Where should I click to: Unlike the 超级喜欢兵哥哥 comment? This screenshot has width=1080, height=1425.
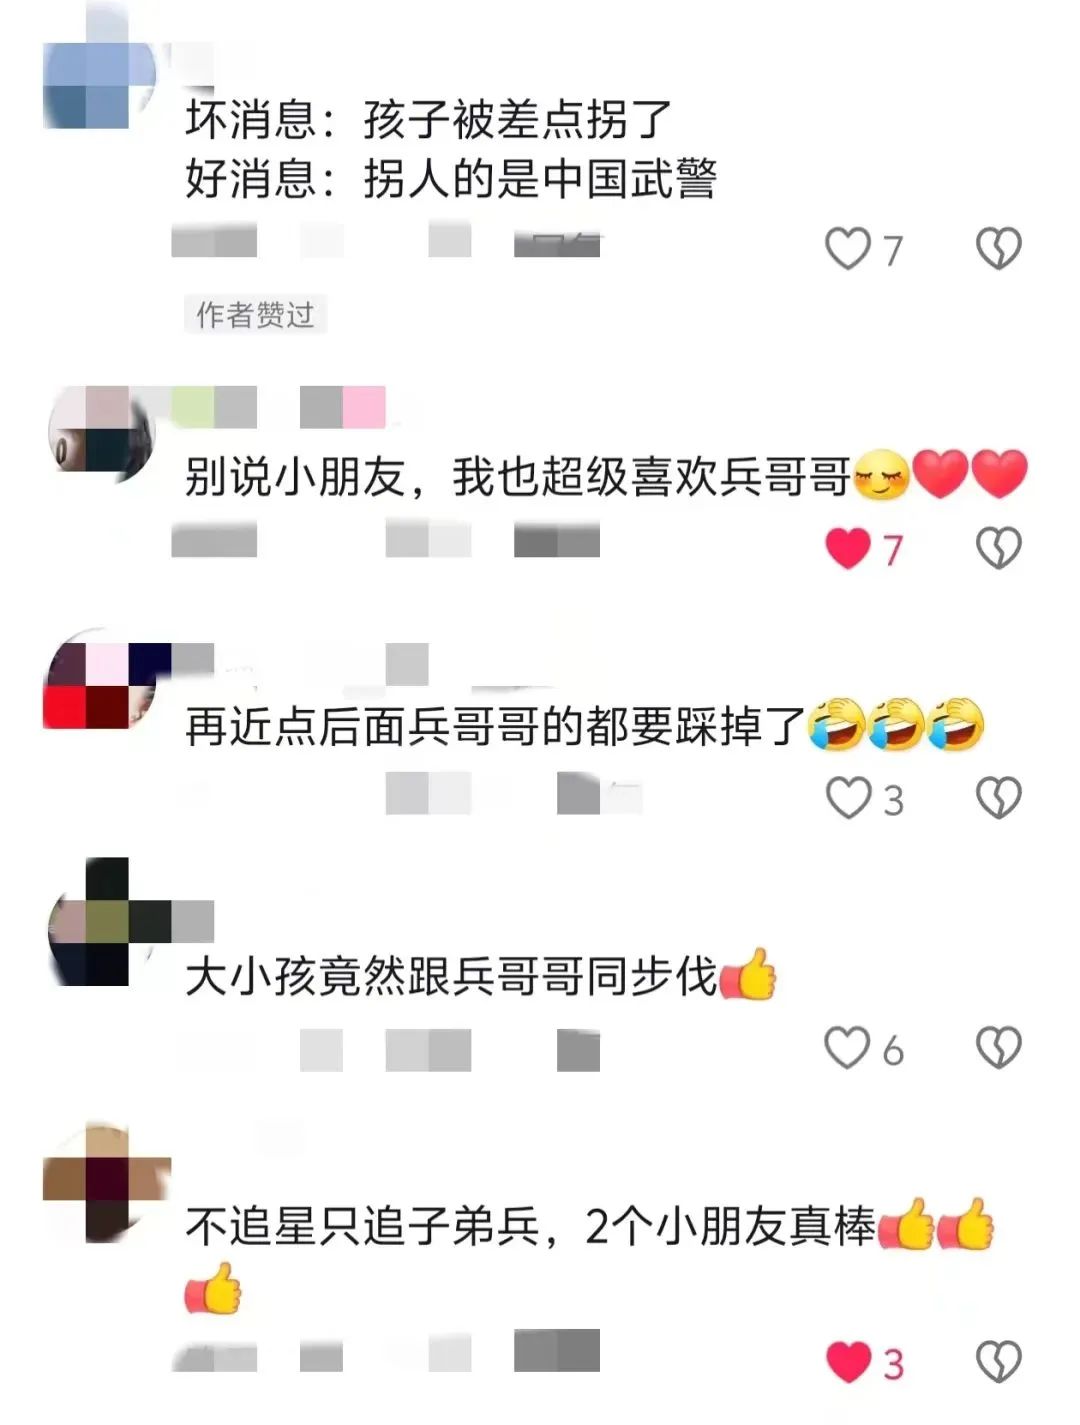click(x=848, y=548)
